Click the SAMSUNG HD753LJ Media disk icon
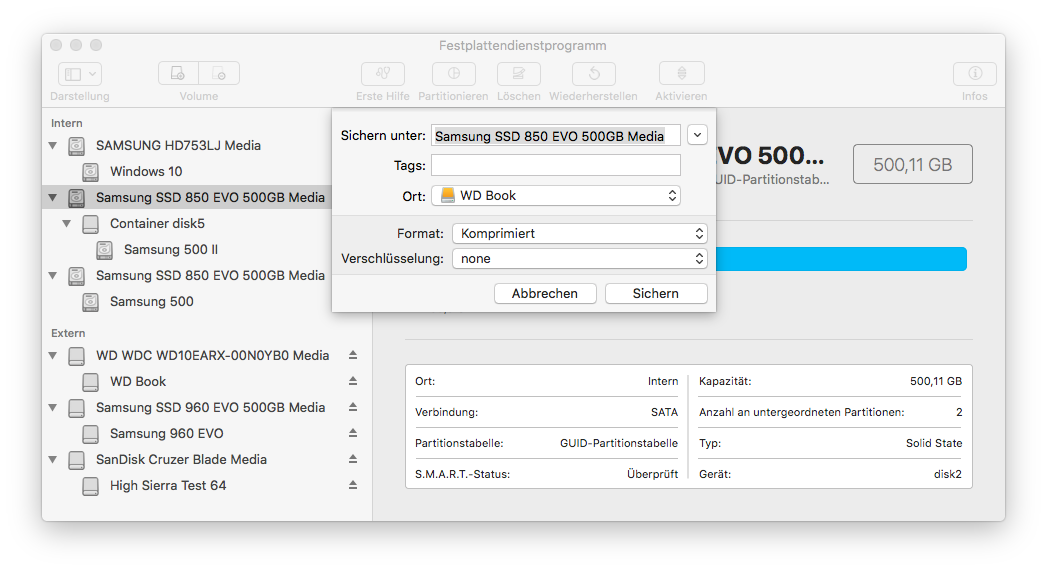Image resolution: width=1047 pixels, height=571 pixels. click(x=77, y=146)
